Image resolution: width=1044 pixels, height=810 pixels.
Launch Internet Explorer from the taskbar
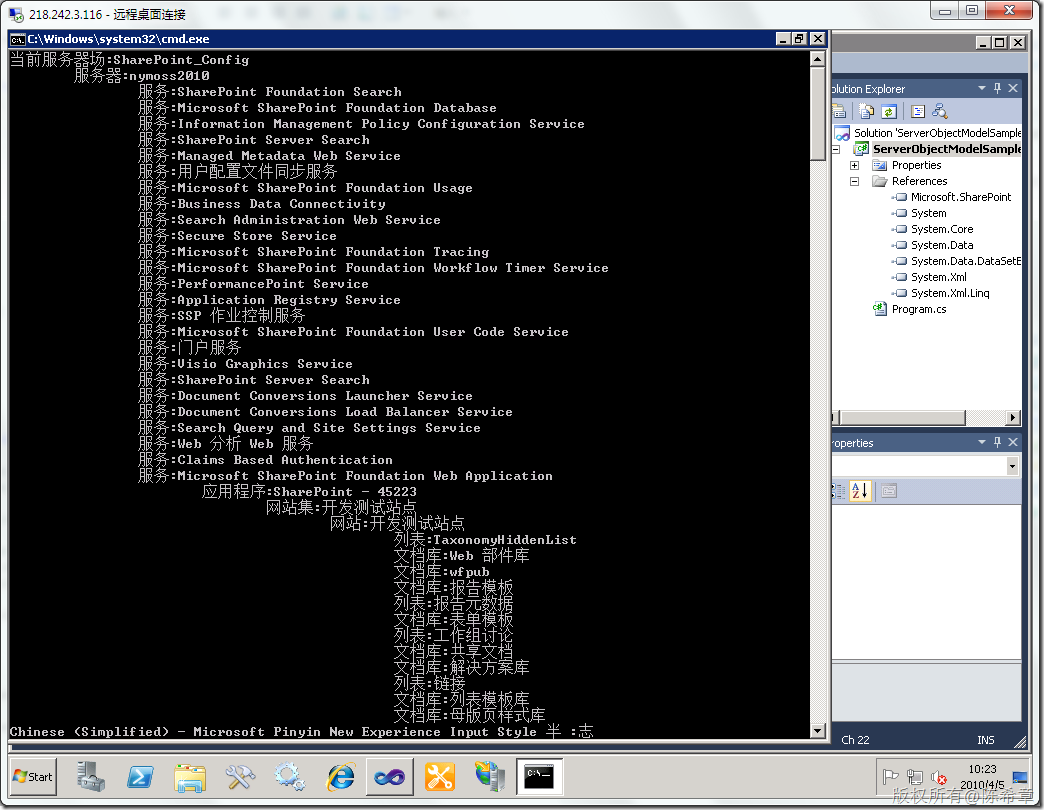click(x=340, y=777)
